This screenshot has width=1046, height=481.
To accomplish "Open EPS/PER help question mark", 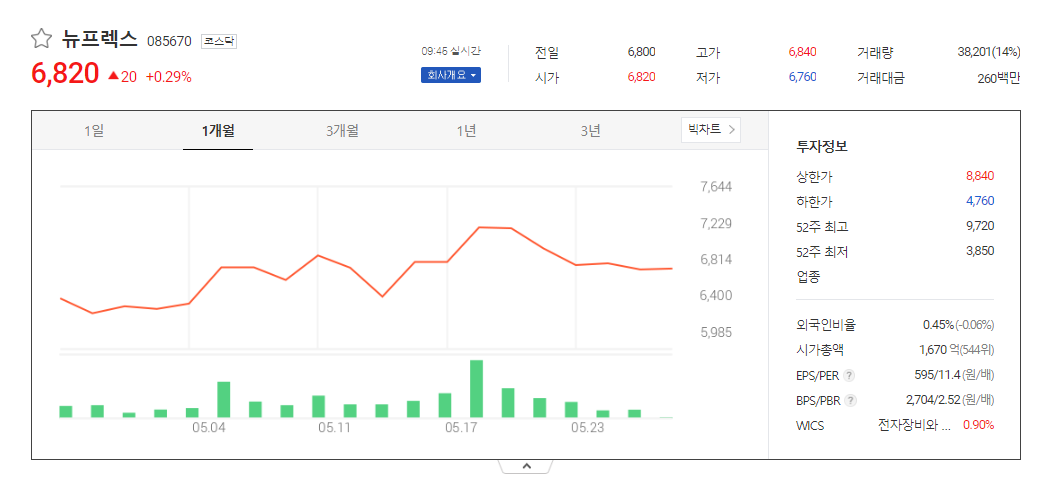I will pos(849,376).
